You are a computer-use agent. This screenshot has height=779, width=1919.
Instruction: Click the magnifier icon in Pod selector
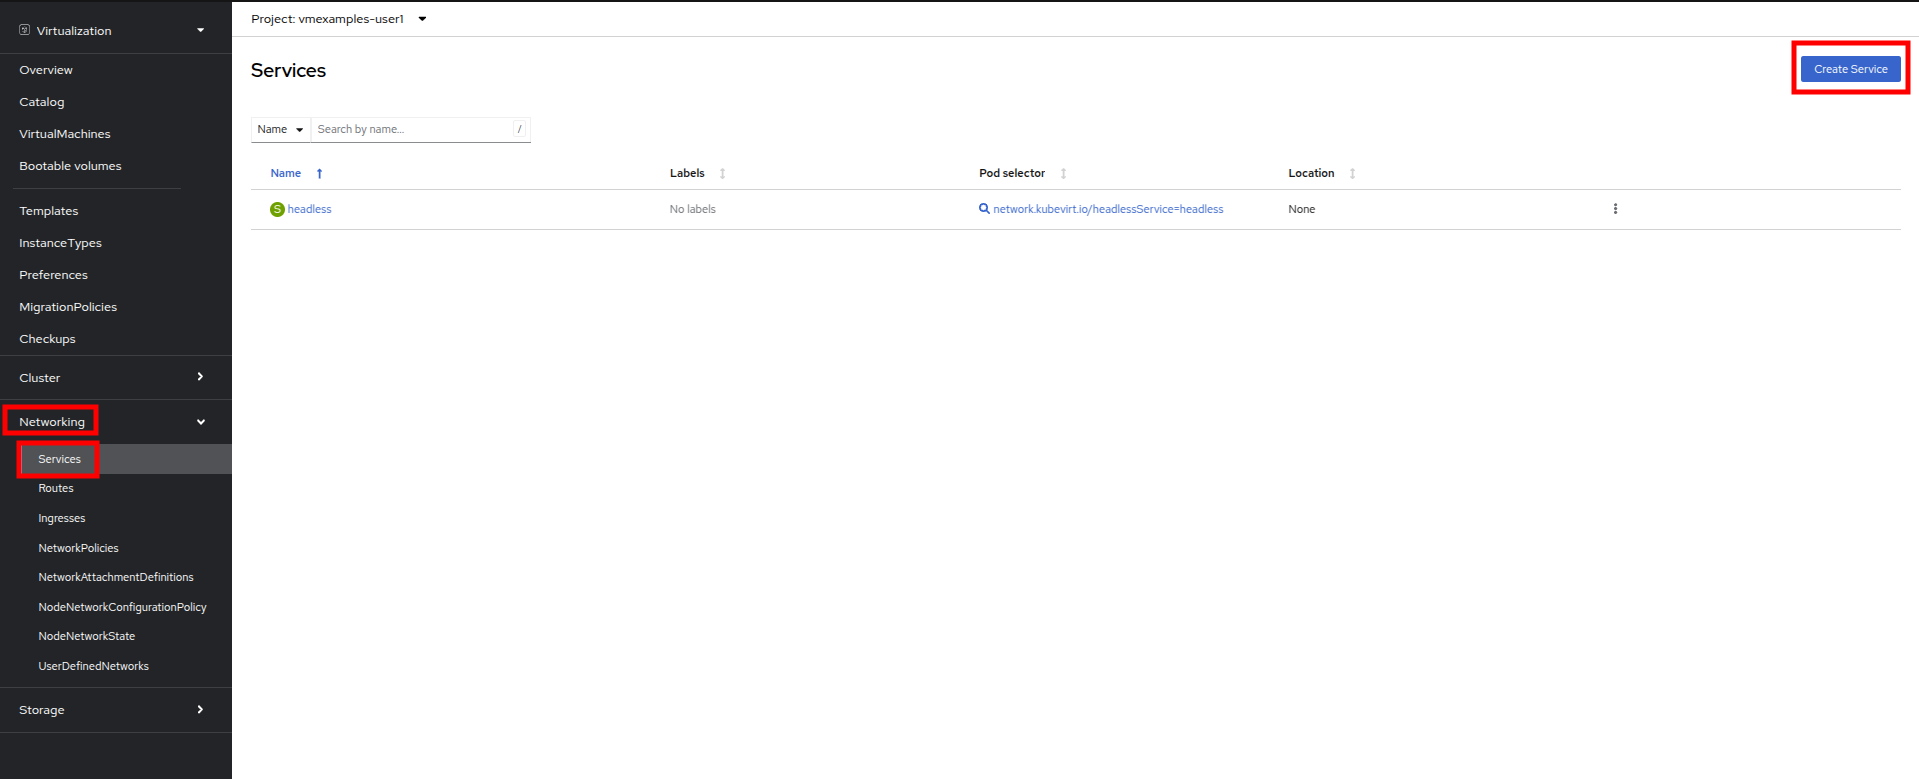pyautogui.click(x=984, y=209)
